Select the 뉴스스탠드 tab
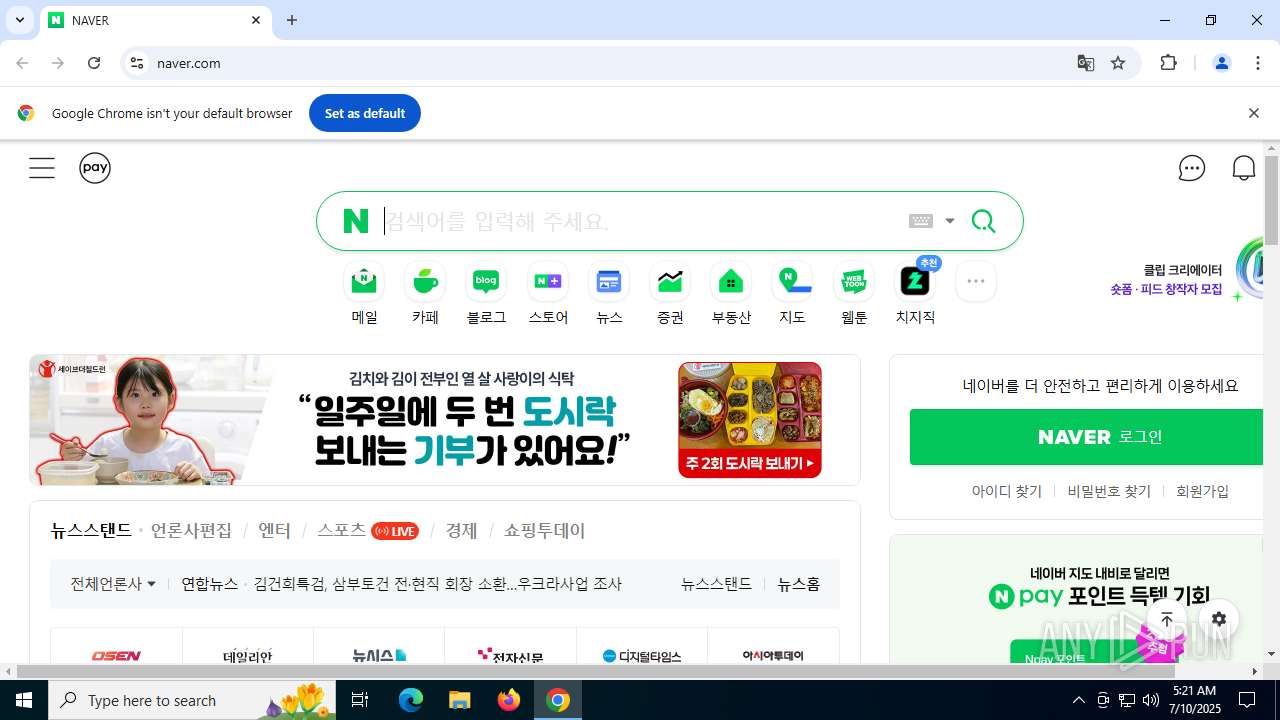 (91, 530)
